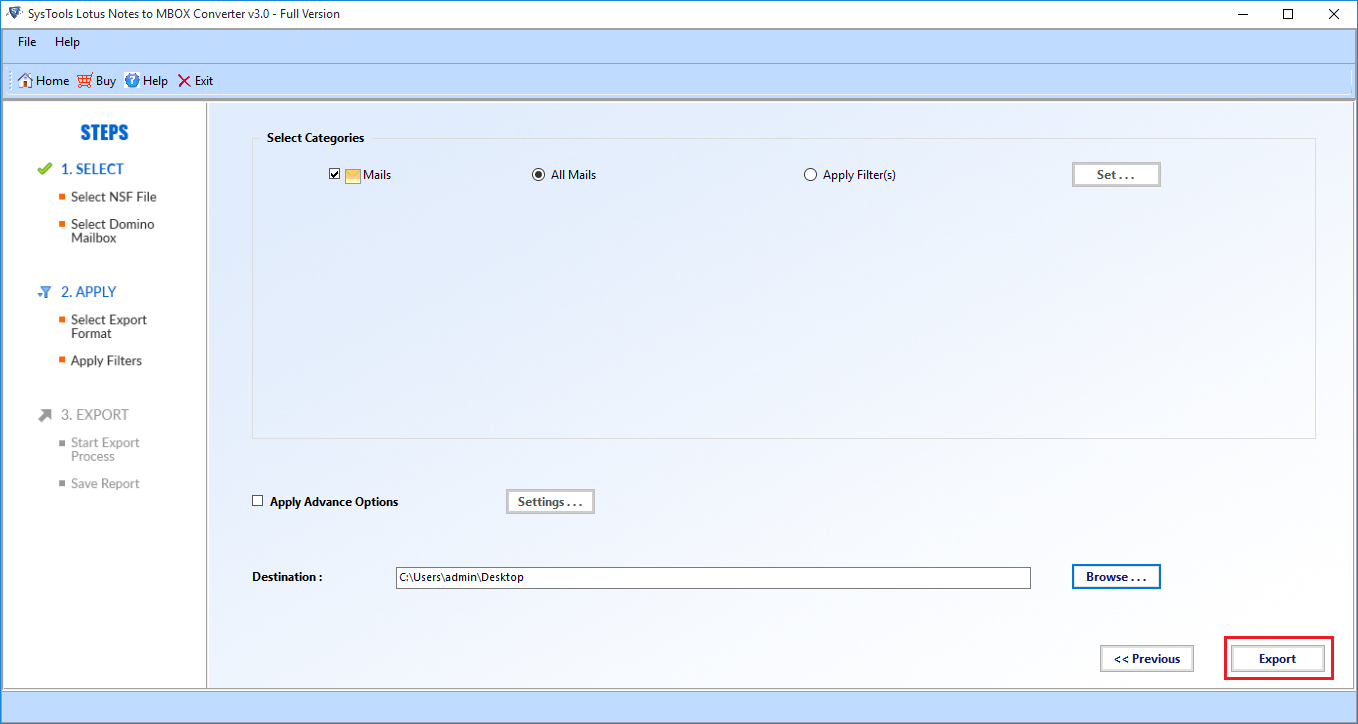Click the arrow icon beside 3. EXPORT

point(44,415)
